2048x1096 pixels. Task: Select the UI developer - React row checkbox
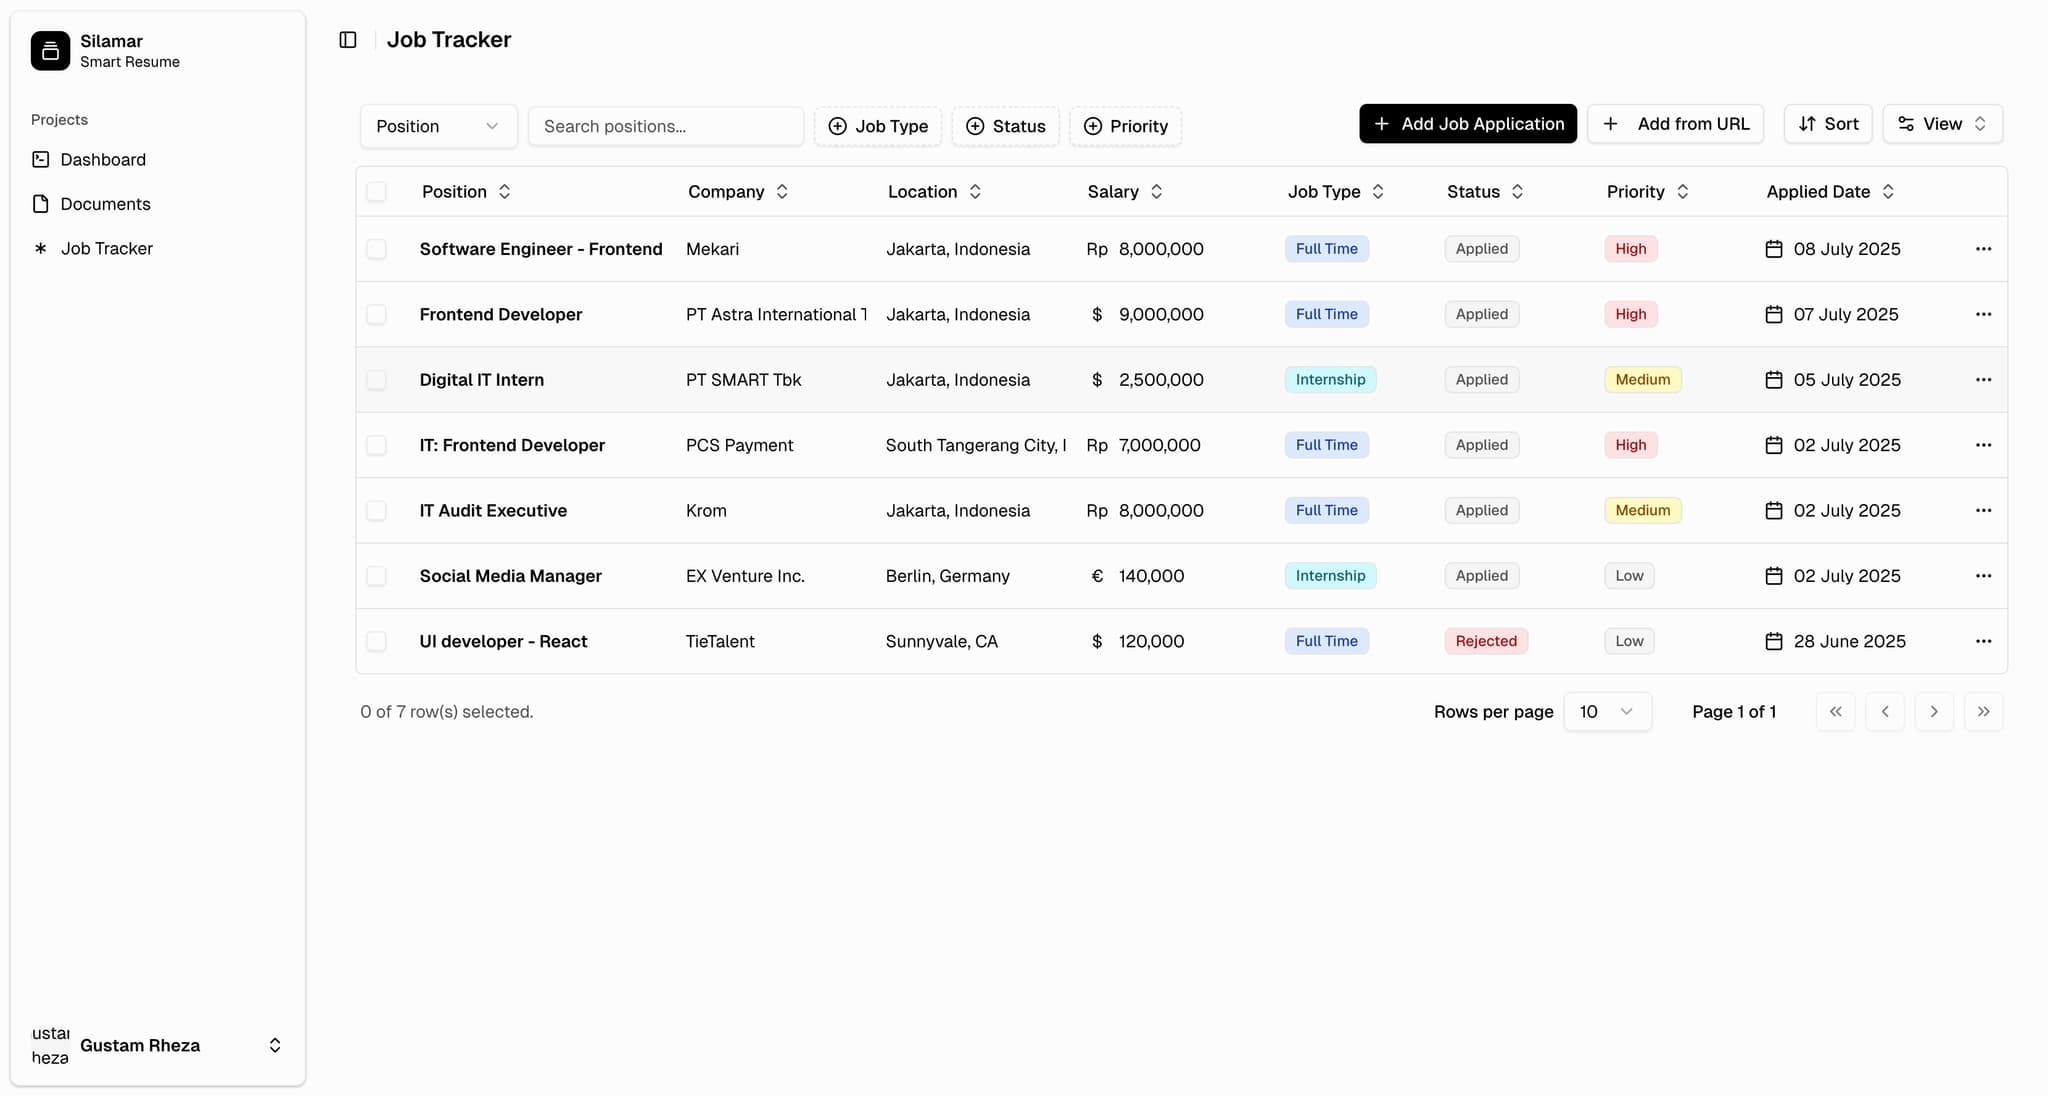pyautogui.click(x=376, y=641)
